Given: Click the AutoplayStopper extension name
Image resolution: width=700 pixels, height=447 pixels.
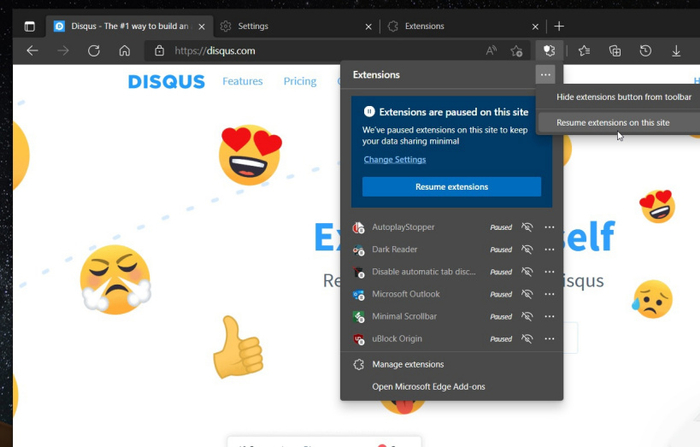Looking at the screenshot, I should coord(403,227).
